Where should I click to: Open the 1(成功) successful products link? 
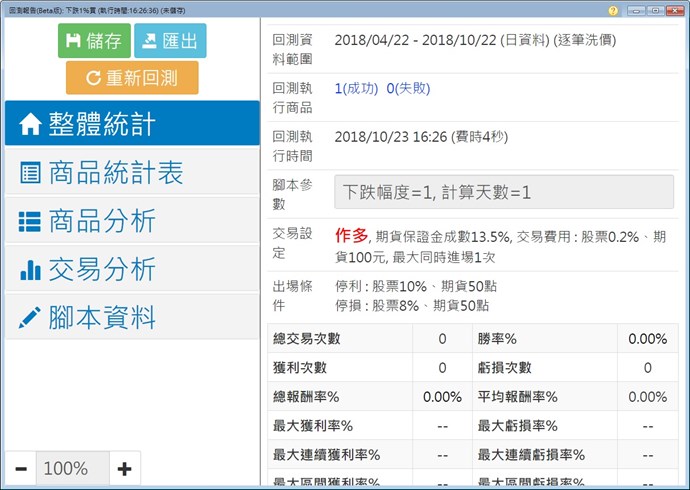[x=356, y=88]
